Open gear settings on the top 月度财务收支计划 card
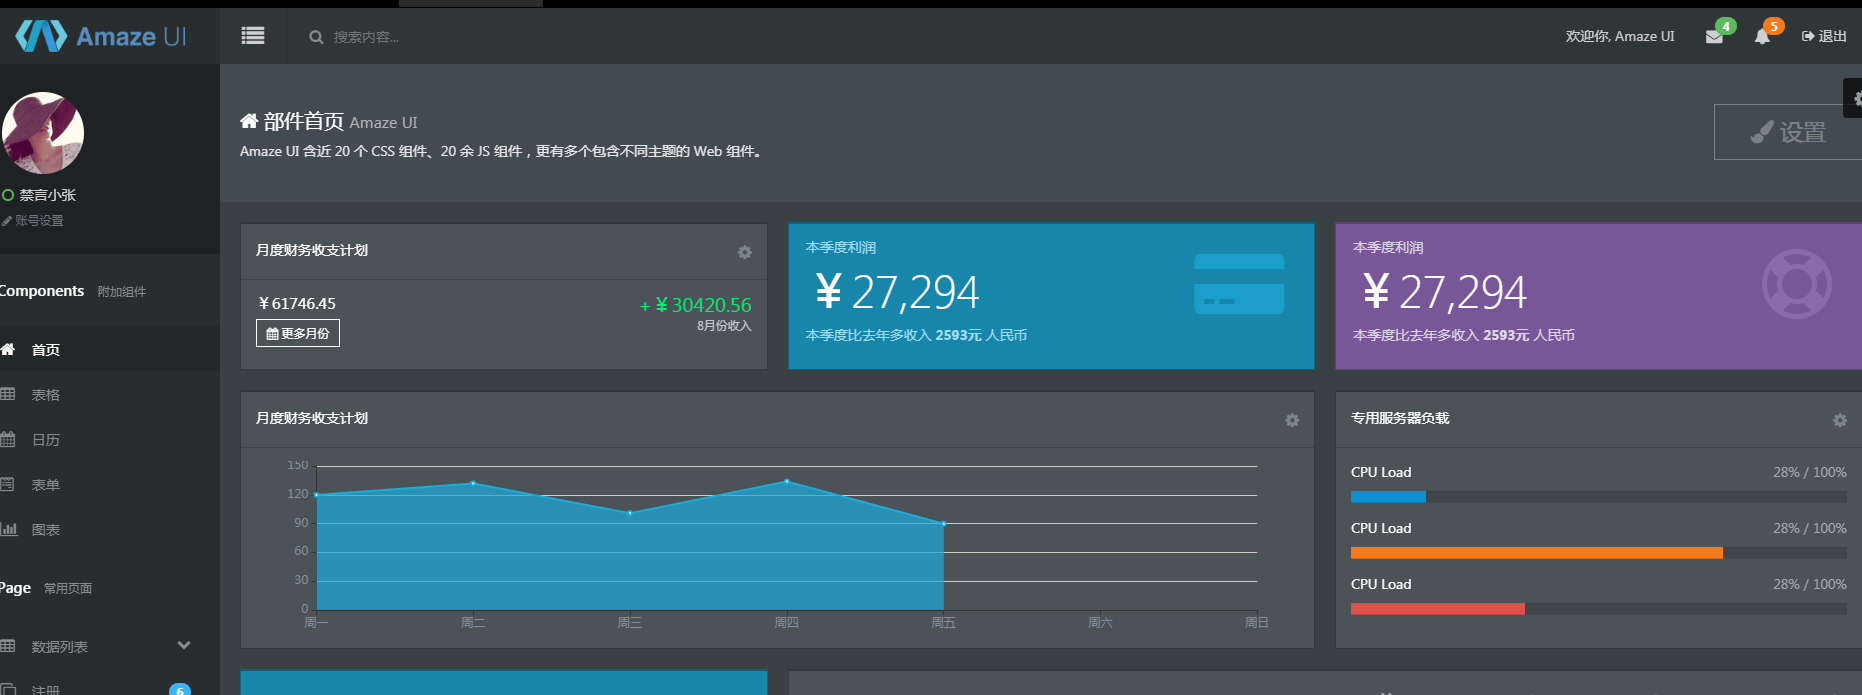The height and width of the screenshot is (695, 1862). [745, 252]
